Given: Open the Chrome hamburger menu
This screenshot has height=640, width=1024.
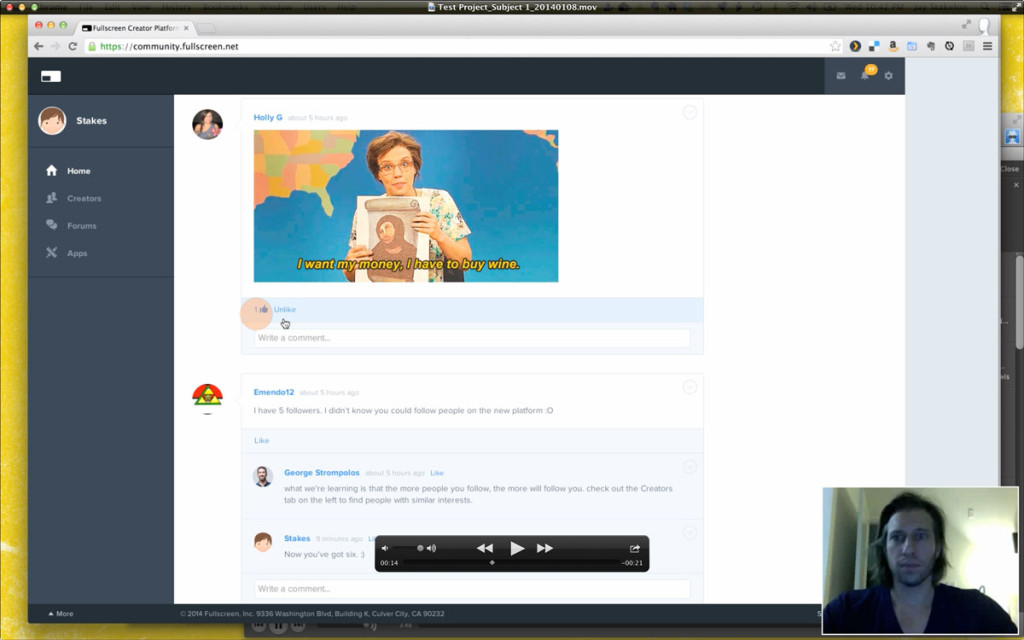Looking at the screenshot, I should click(x=987, y=46).
